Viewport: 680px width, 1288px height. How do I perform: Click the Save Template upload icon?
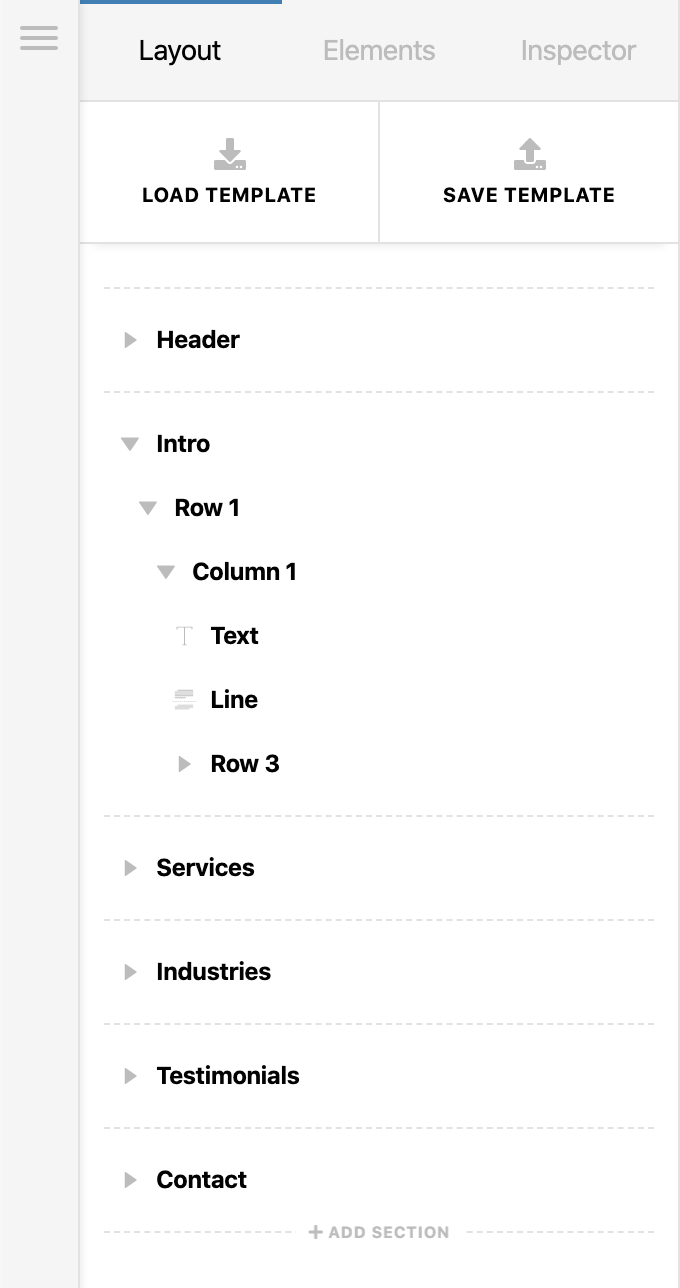pyautogui.click(x=530, y=154)
